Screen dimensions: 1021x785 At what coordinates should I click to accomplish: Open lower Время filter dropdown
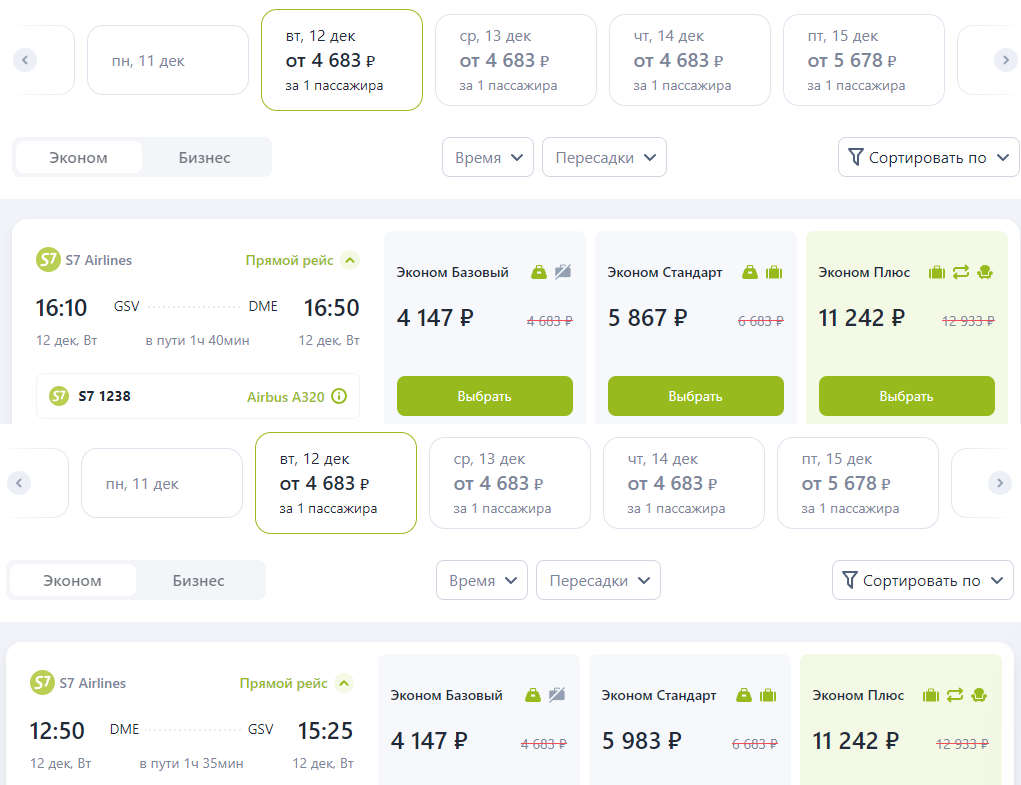coord(482,580)
